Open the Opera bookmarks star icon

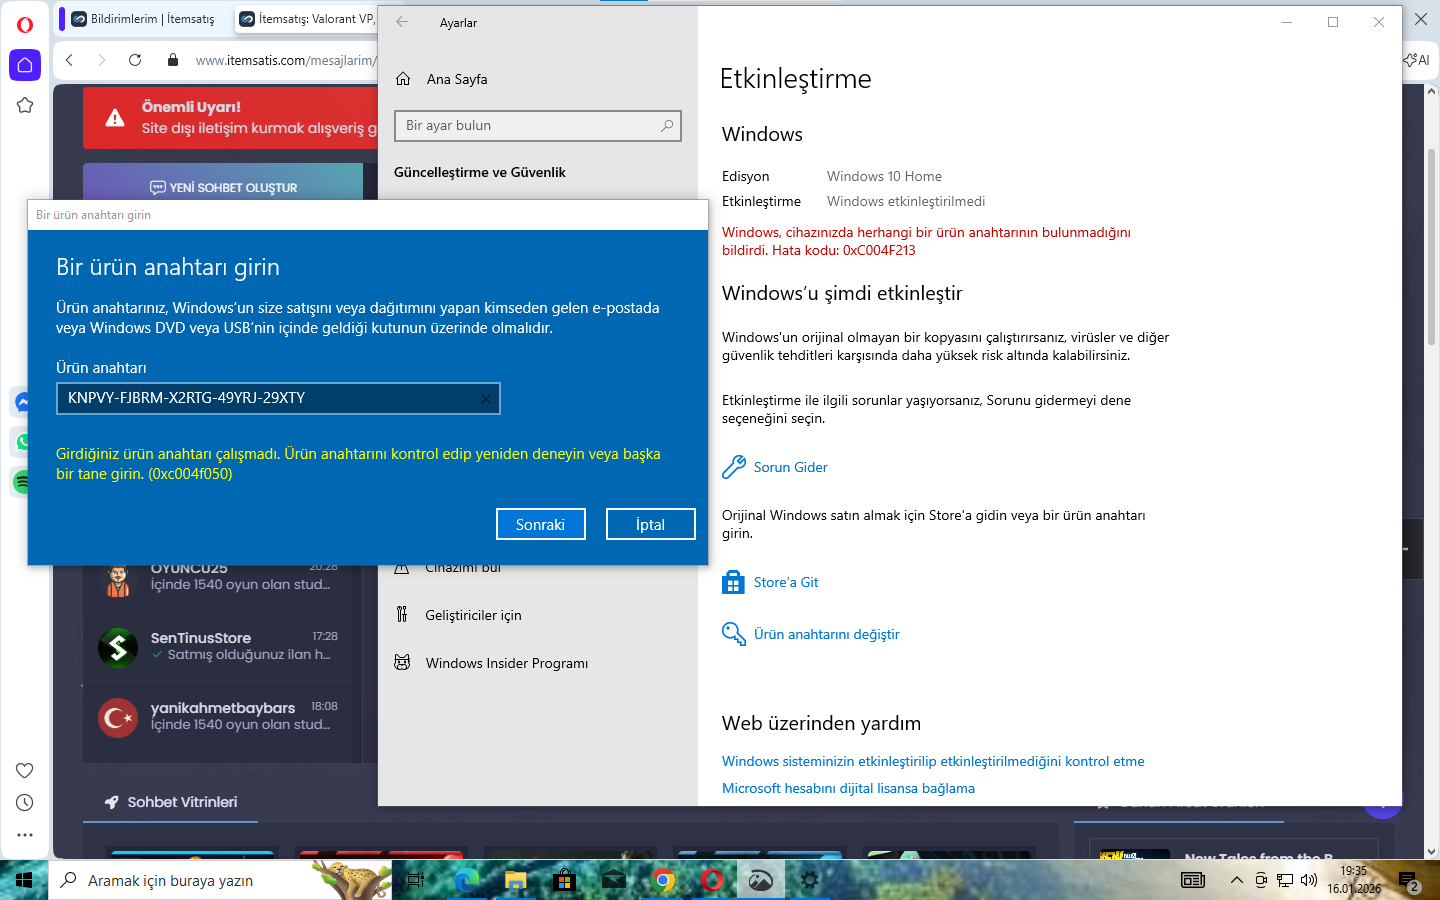click(25, 105)
